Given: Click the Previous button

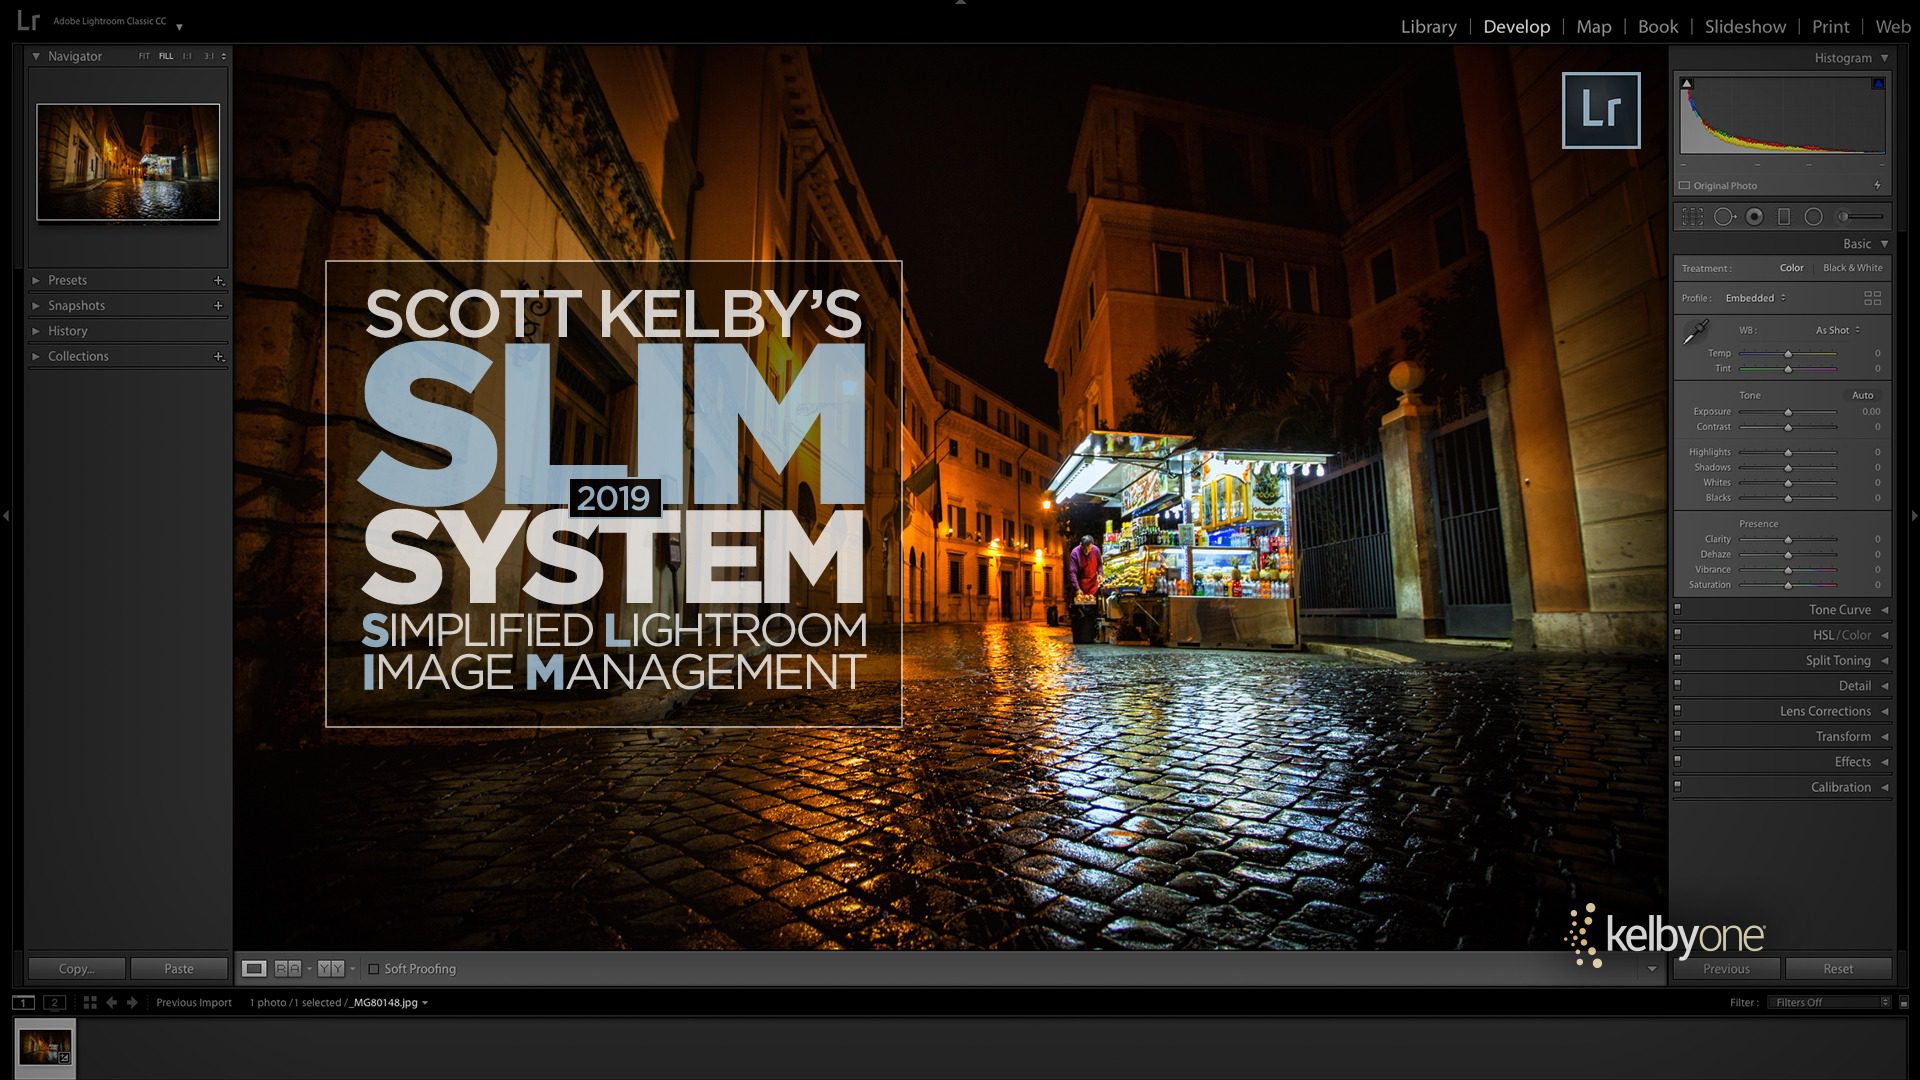Looking at the screenshot, I should [x=1727, y=969].
